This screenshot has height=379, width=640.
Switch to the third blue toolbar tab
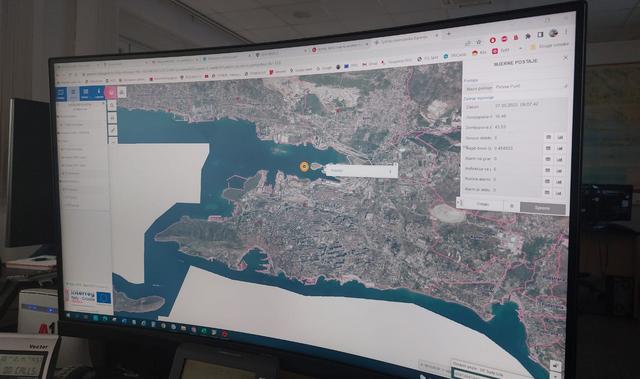coord(85,93)
